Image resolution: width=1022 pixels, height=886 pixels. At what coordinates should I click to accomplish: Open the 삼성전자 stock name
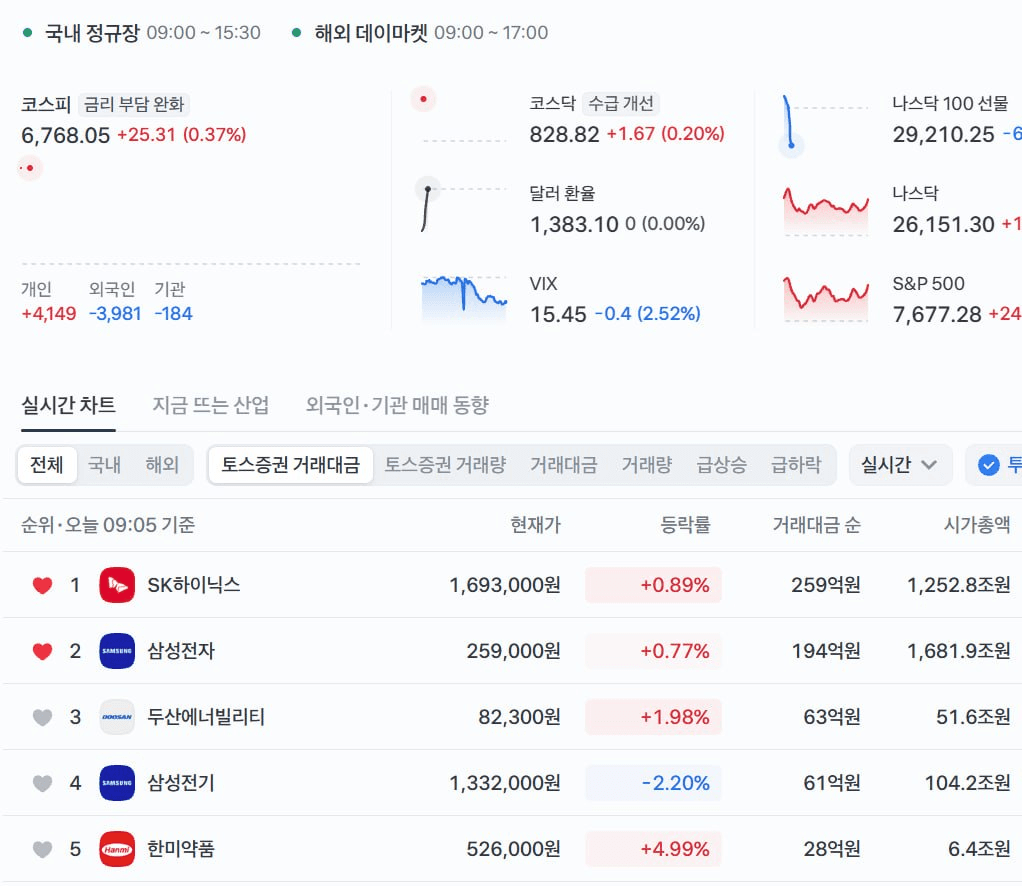click(181, 651)
